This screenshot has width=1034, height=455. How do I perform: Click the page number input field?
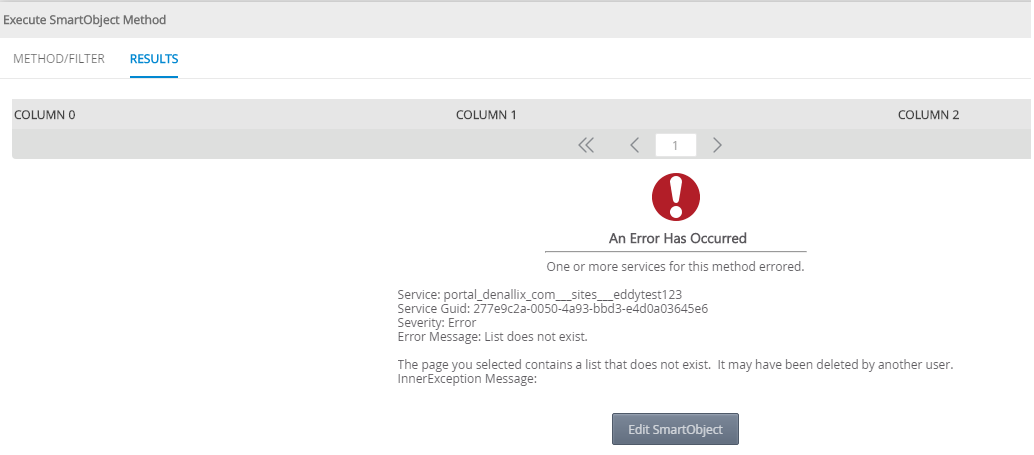675,145
